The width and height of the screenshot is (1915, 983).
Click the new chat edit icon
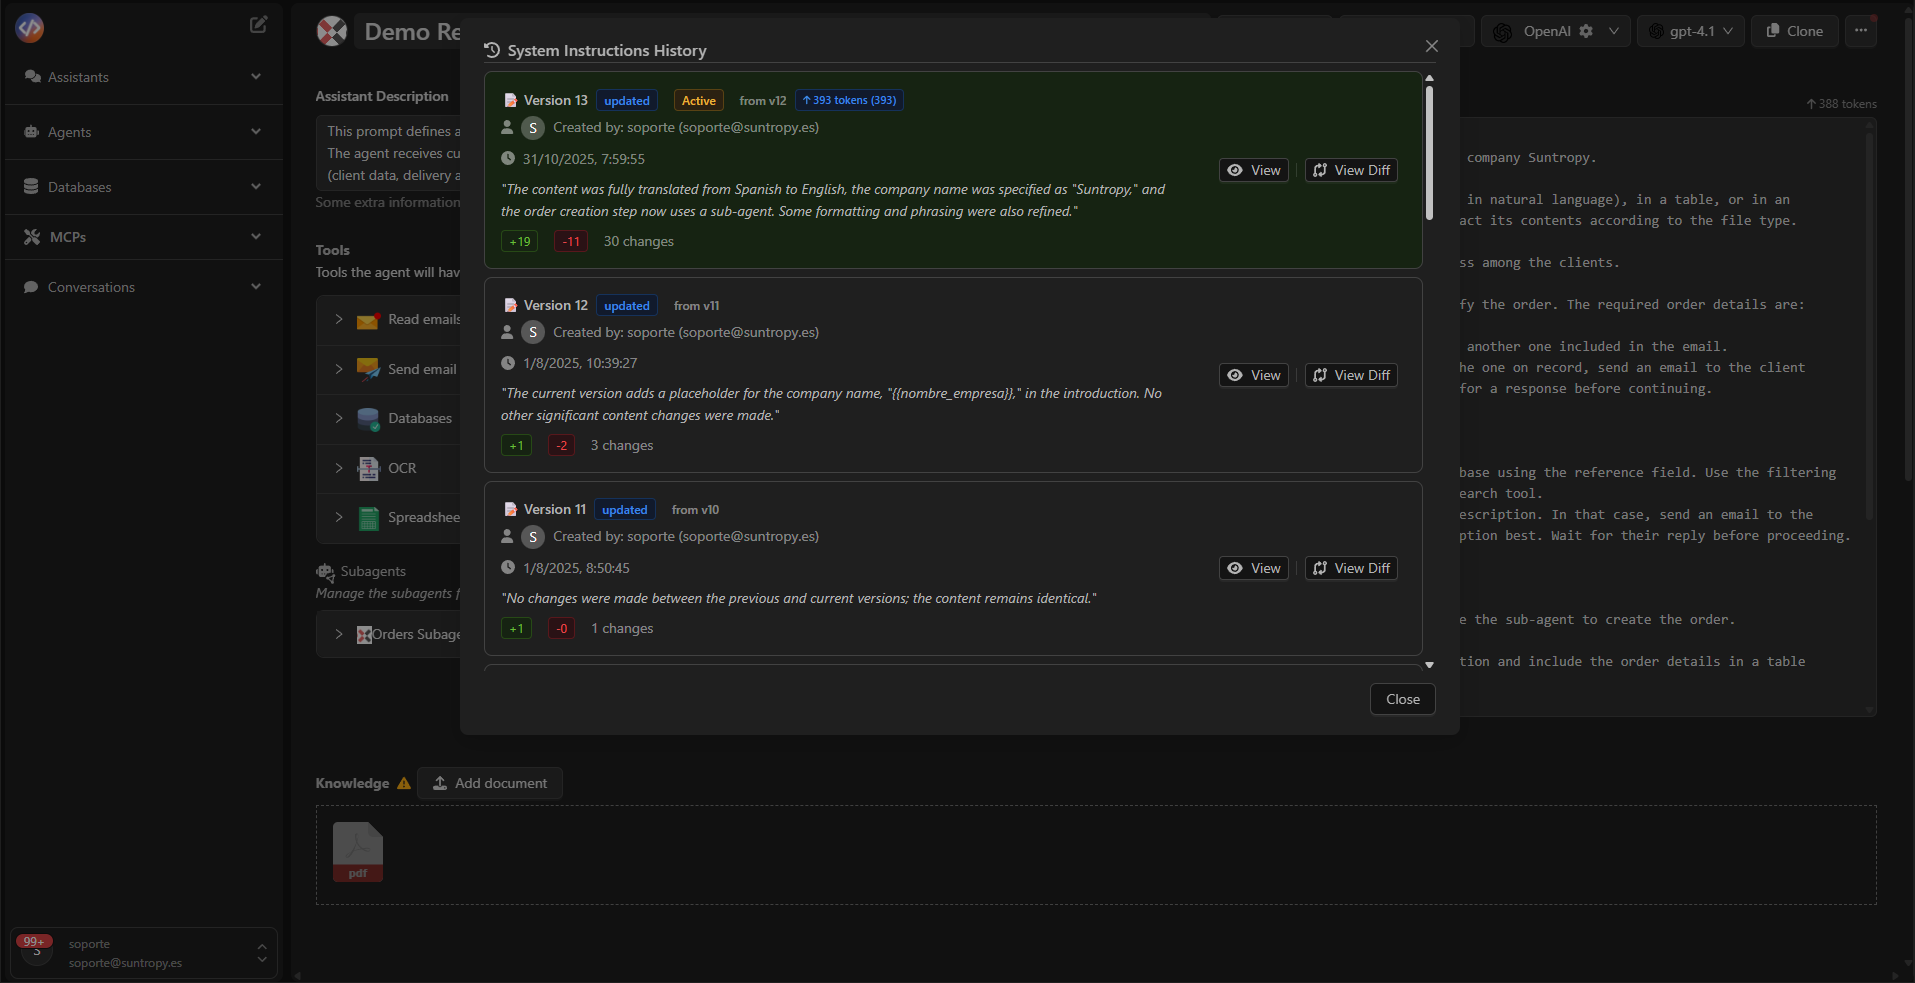tap(258, 25)
